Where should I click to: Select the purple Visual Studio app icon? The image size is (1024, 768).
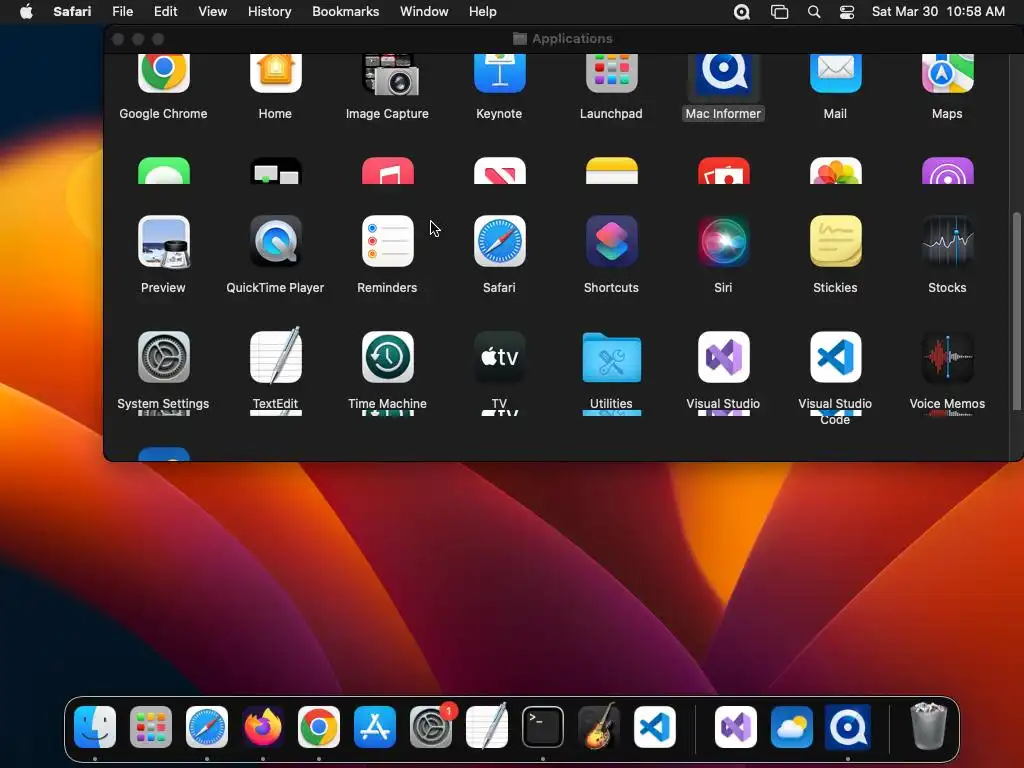(724, 357)
